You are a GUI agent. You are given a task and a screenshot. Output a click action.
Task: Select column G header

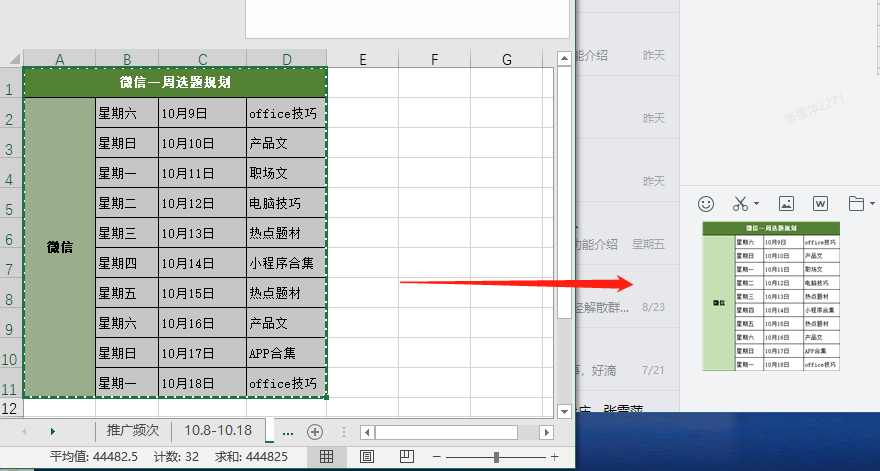coord(507,59)
